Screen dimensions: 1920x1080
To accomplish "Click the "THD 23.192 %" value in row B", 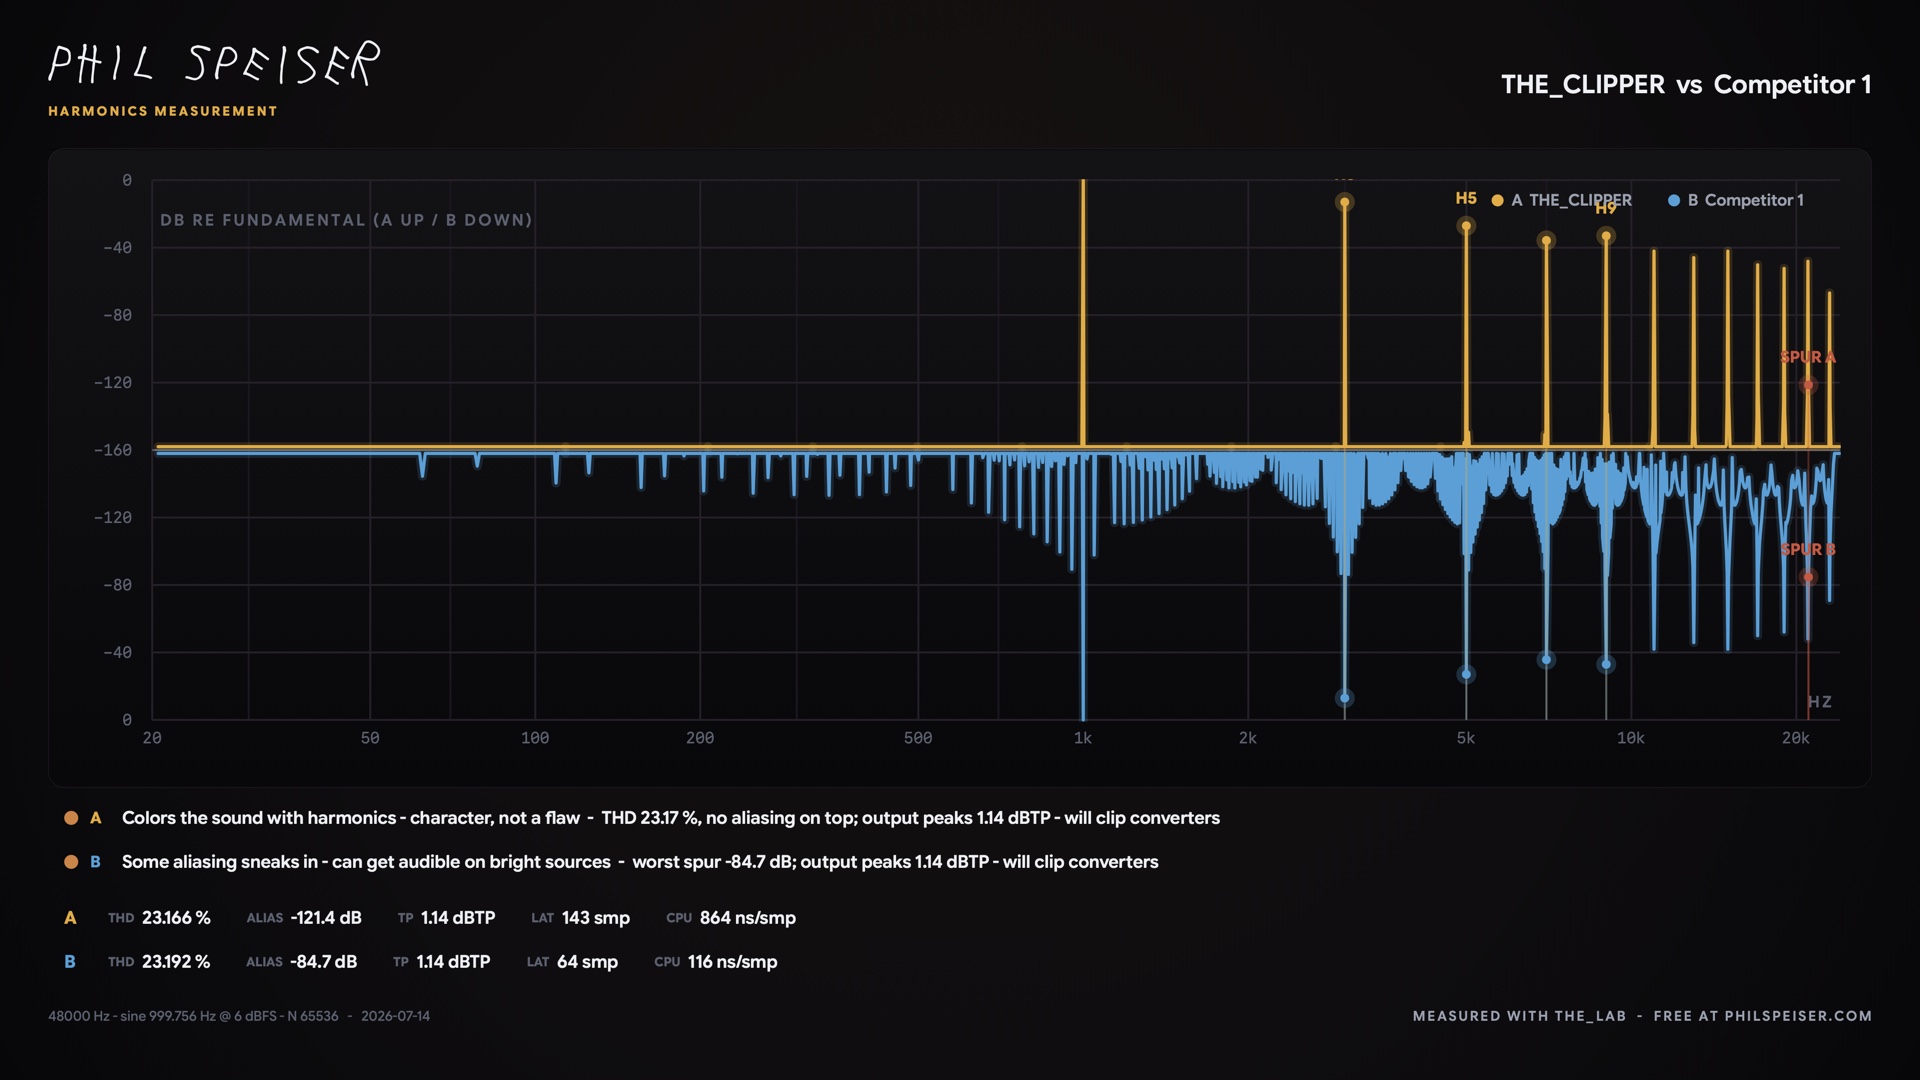I will pos(159,962).
